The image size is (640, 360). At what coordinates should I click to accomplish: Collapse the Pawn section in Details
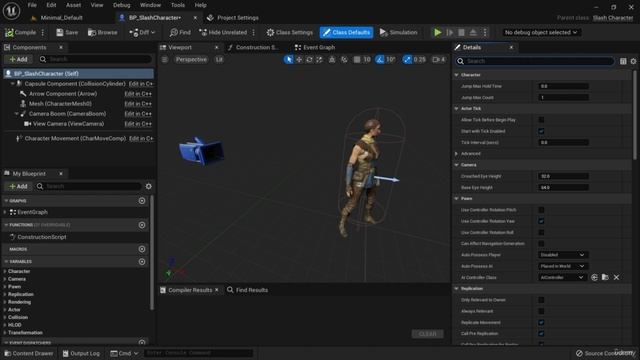tap(456, 199)
